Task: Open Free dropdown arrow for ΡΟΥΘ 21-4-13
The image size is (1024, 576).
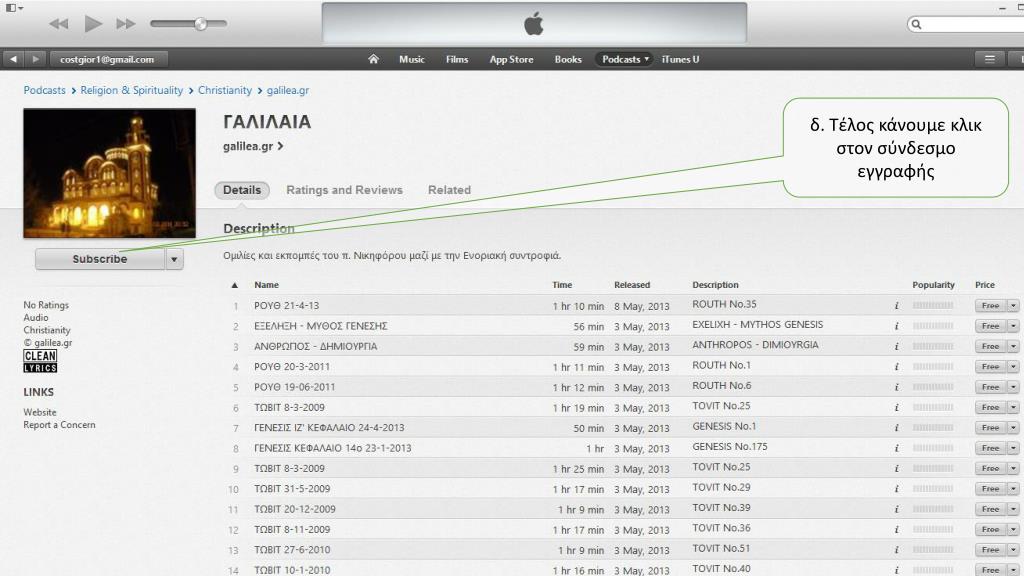Action: pos(1013,306)
